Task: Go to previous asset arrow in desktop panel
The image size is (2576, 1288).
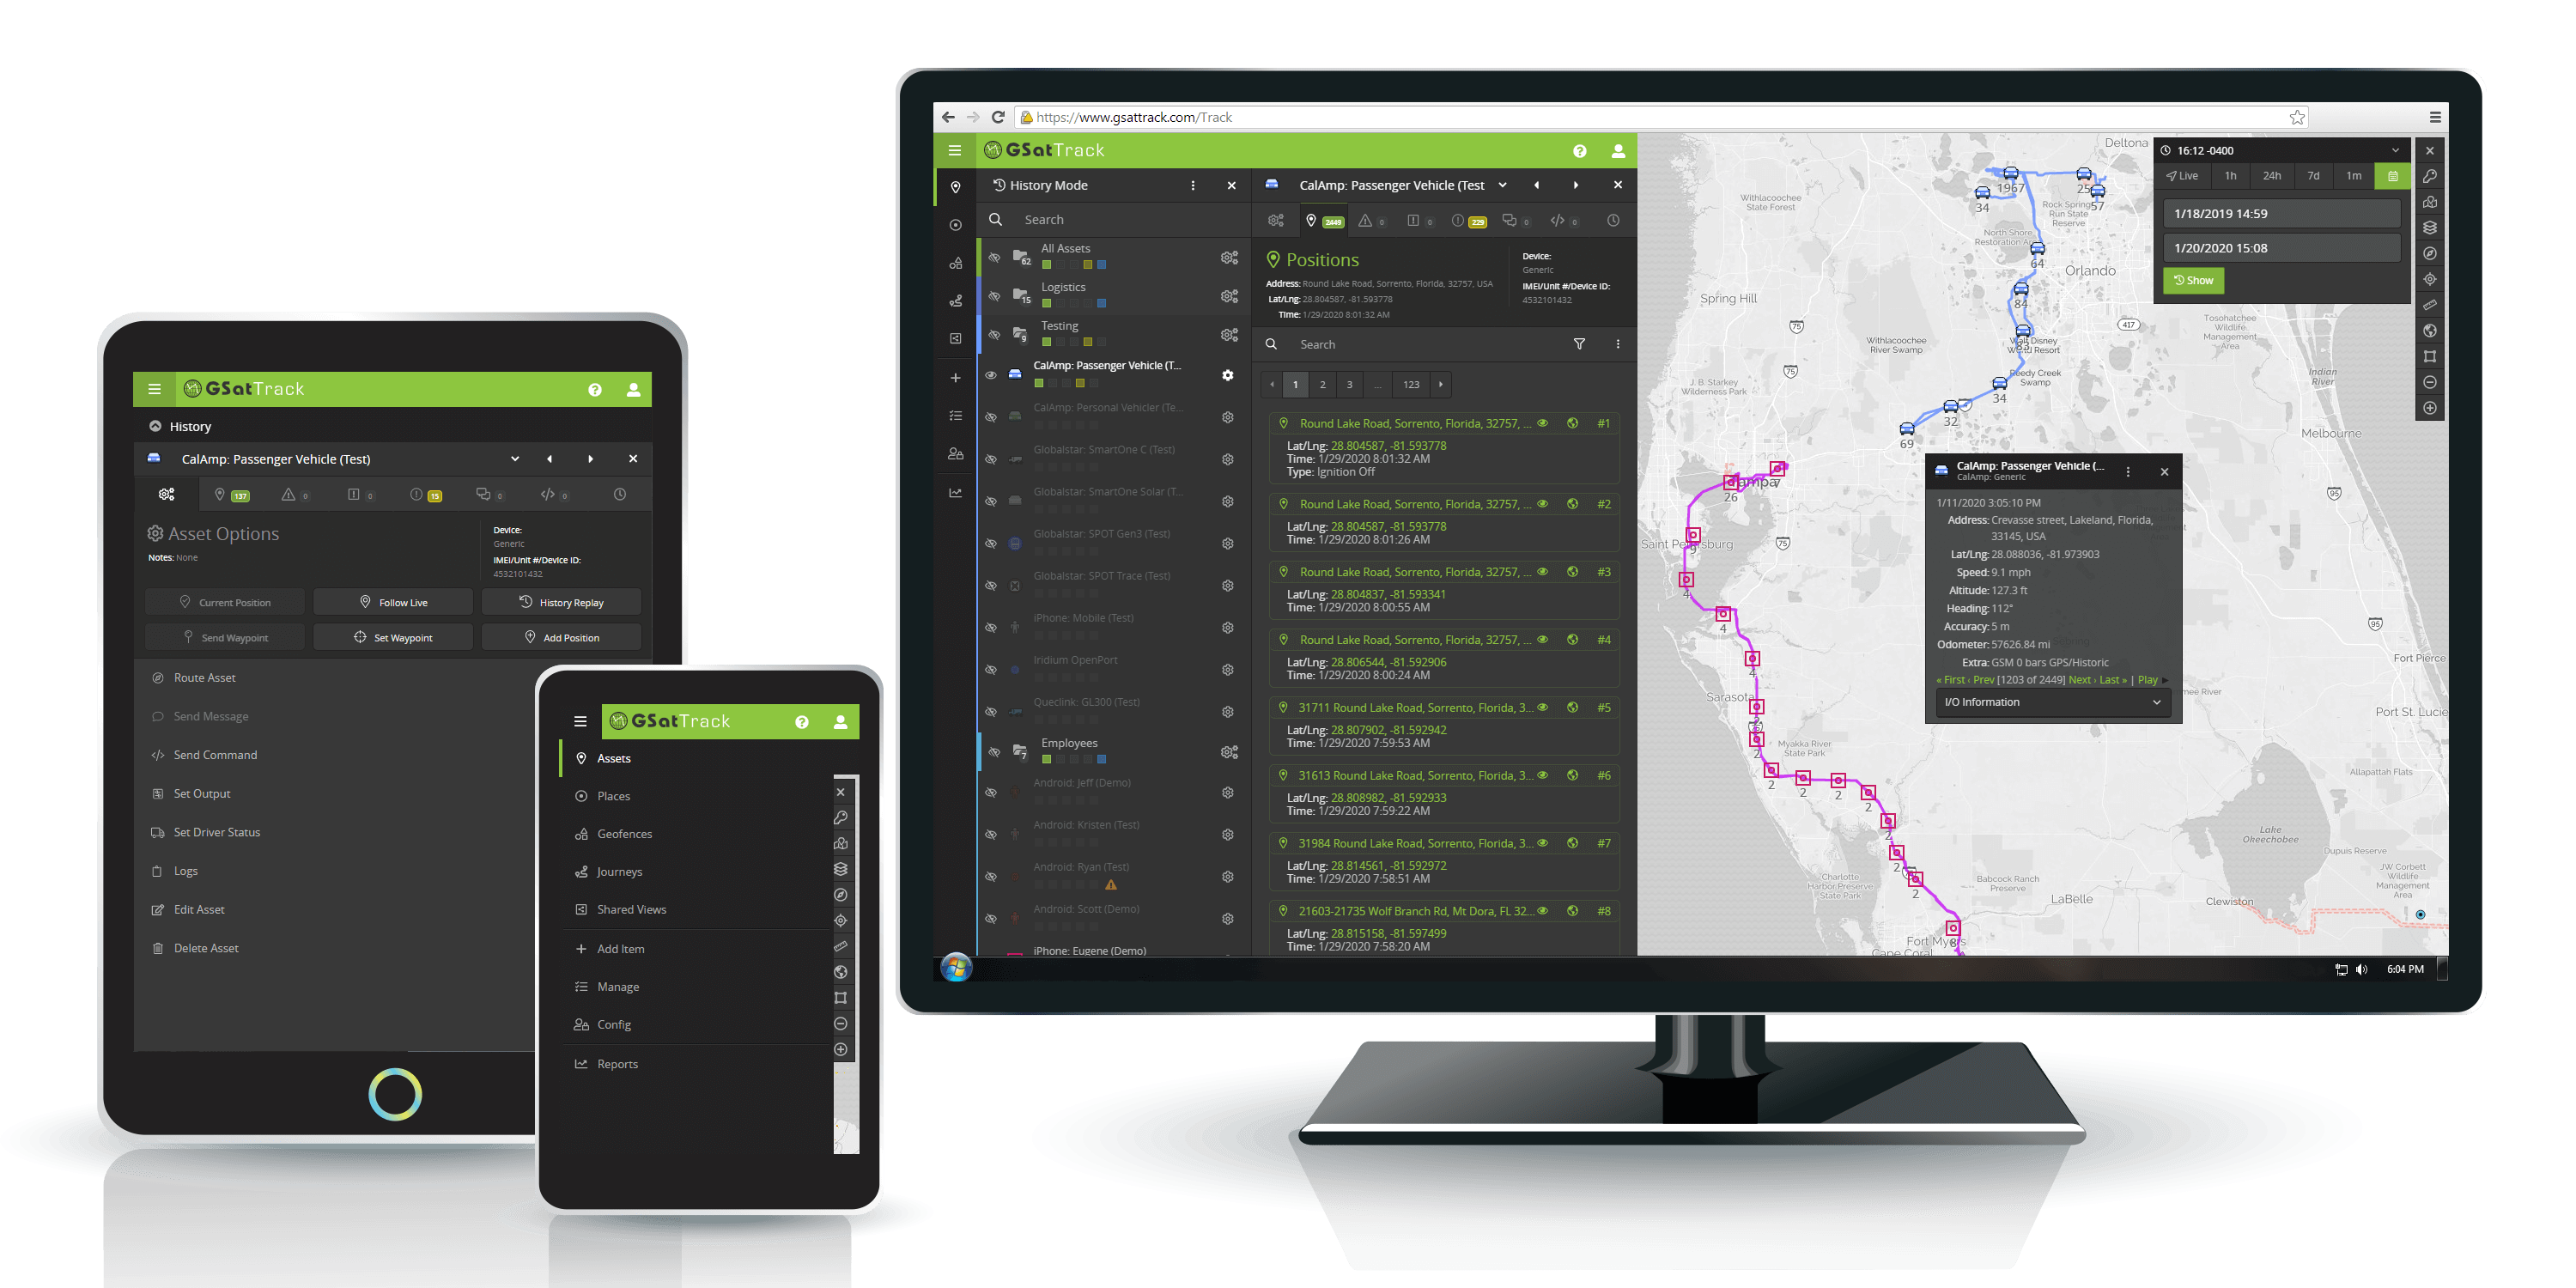Action: click(1537, 185)
